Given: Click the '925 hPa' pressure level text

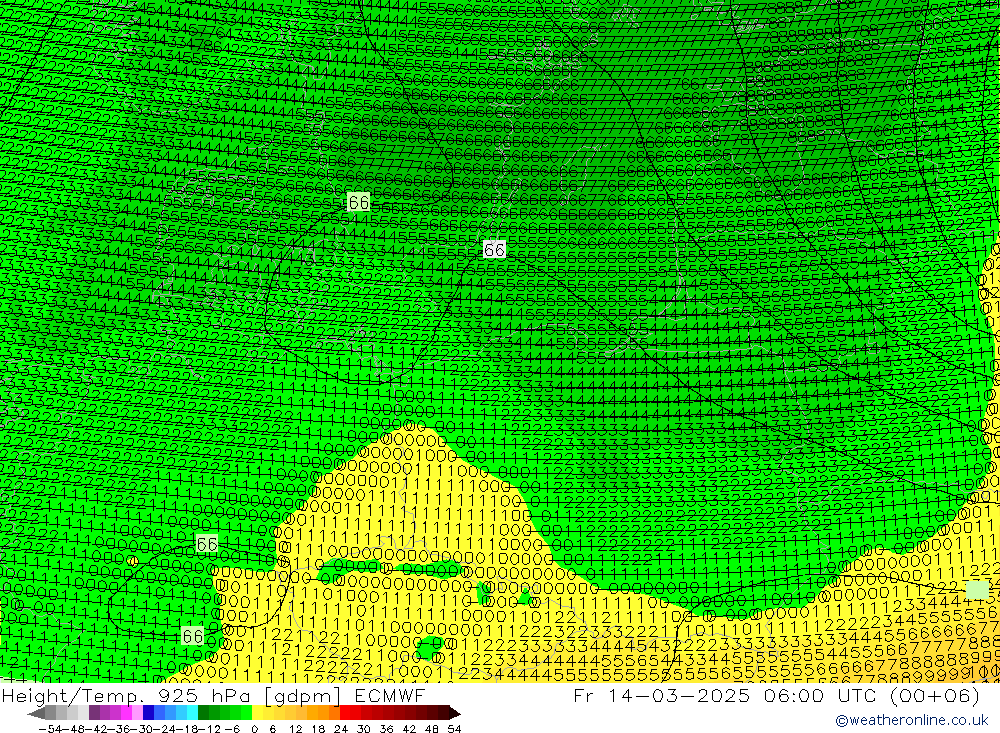Looking at the screenshot, I should tap(203, 695).
